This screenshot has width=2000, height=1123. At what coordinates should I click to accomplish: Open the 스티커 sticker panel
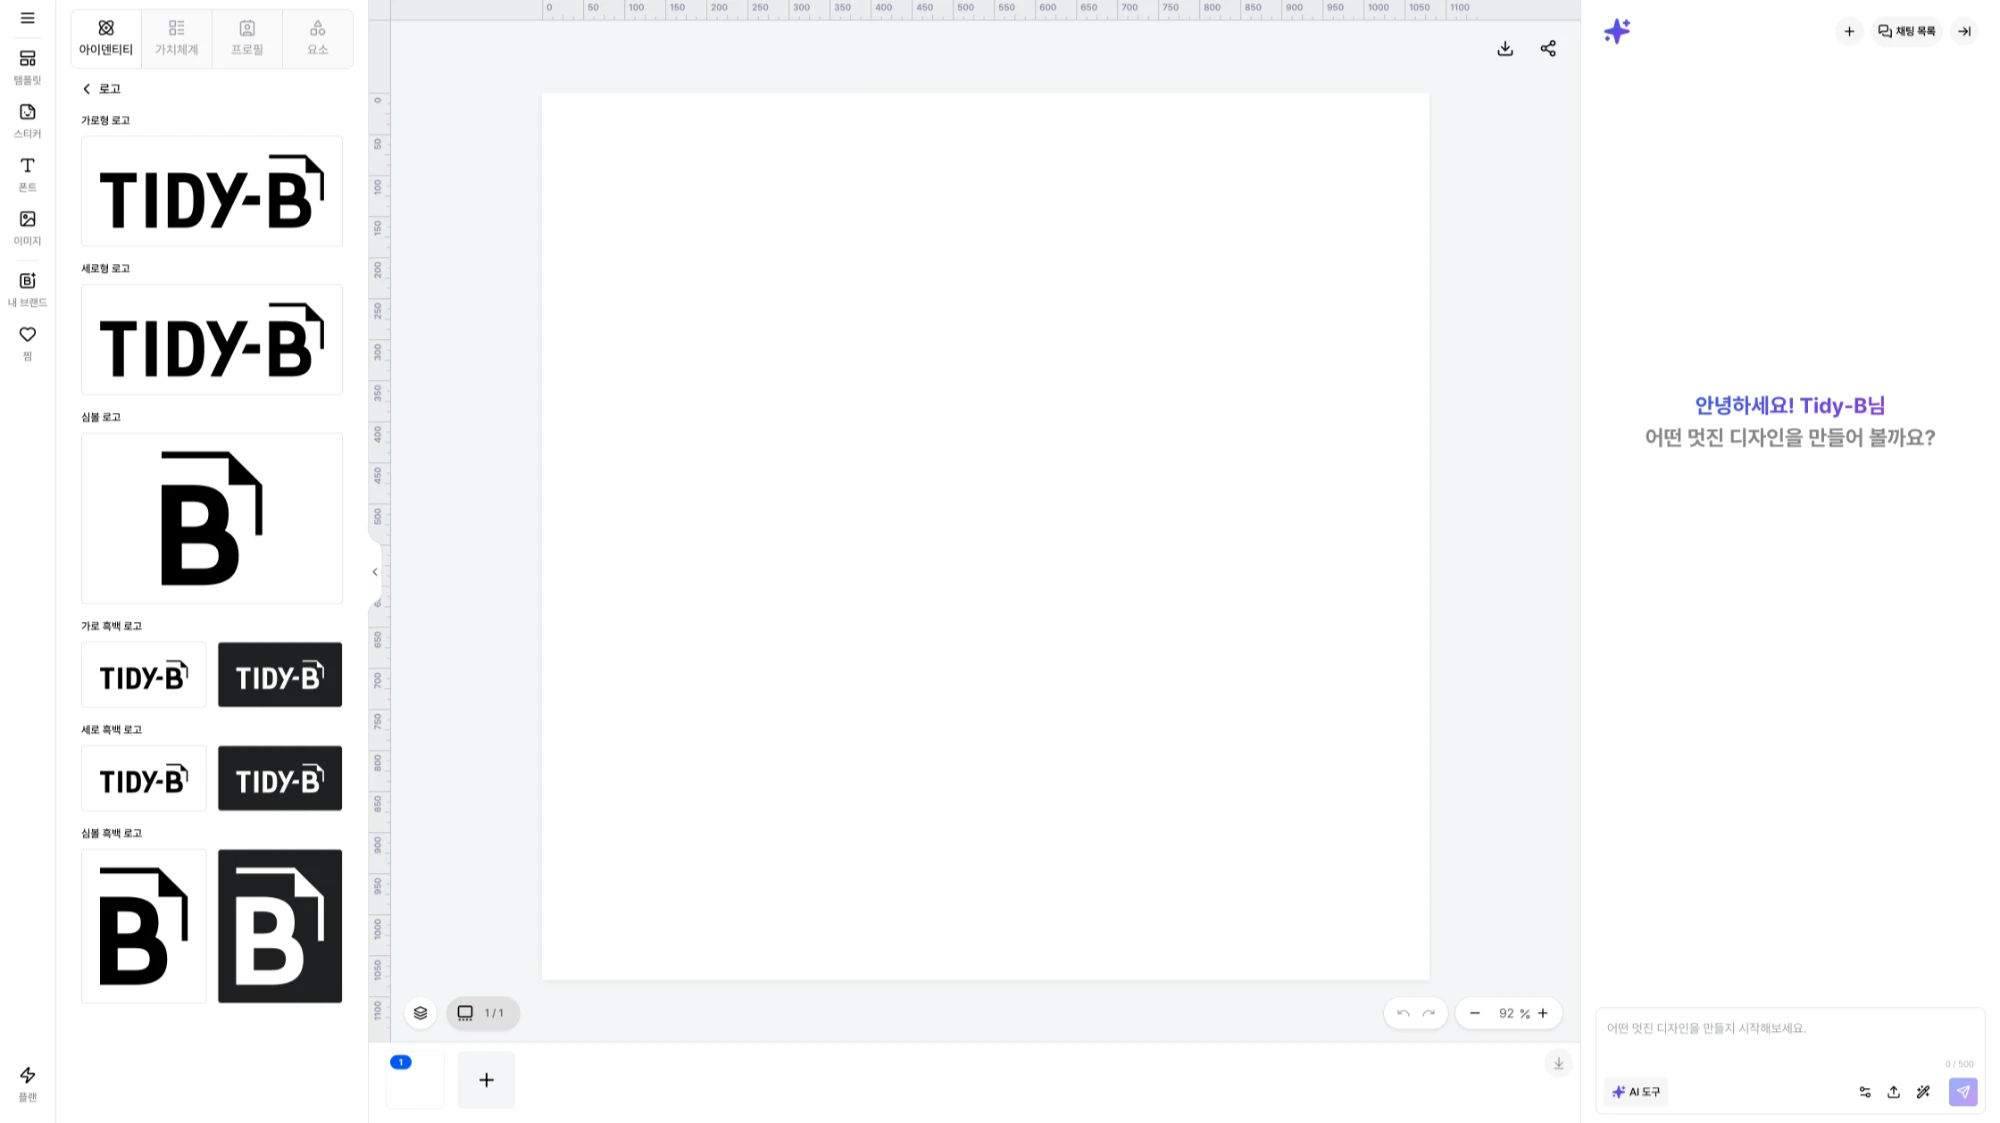27,120
